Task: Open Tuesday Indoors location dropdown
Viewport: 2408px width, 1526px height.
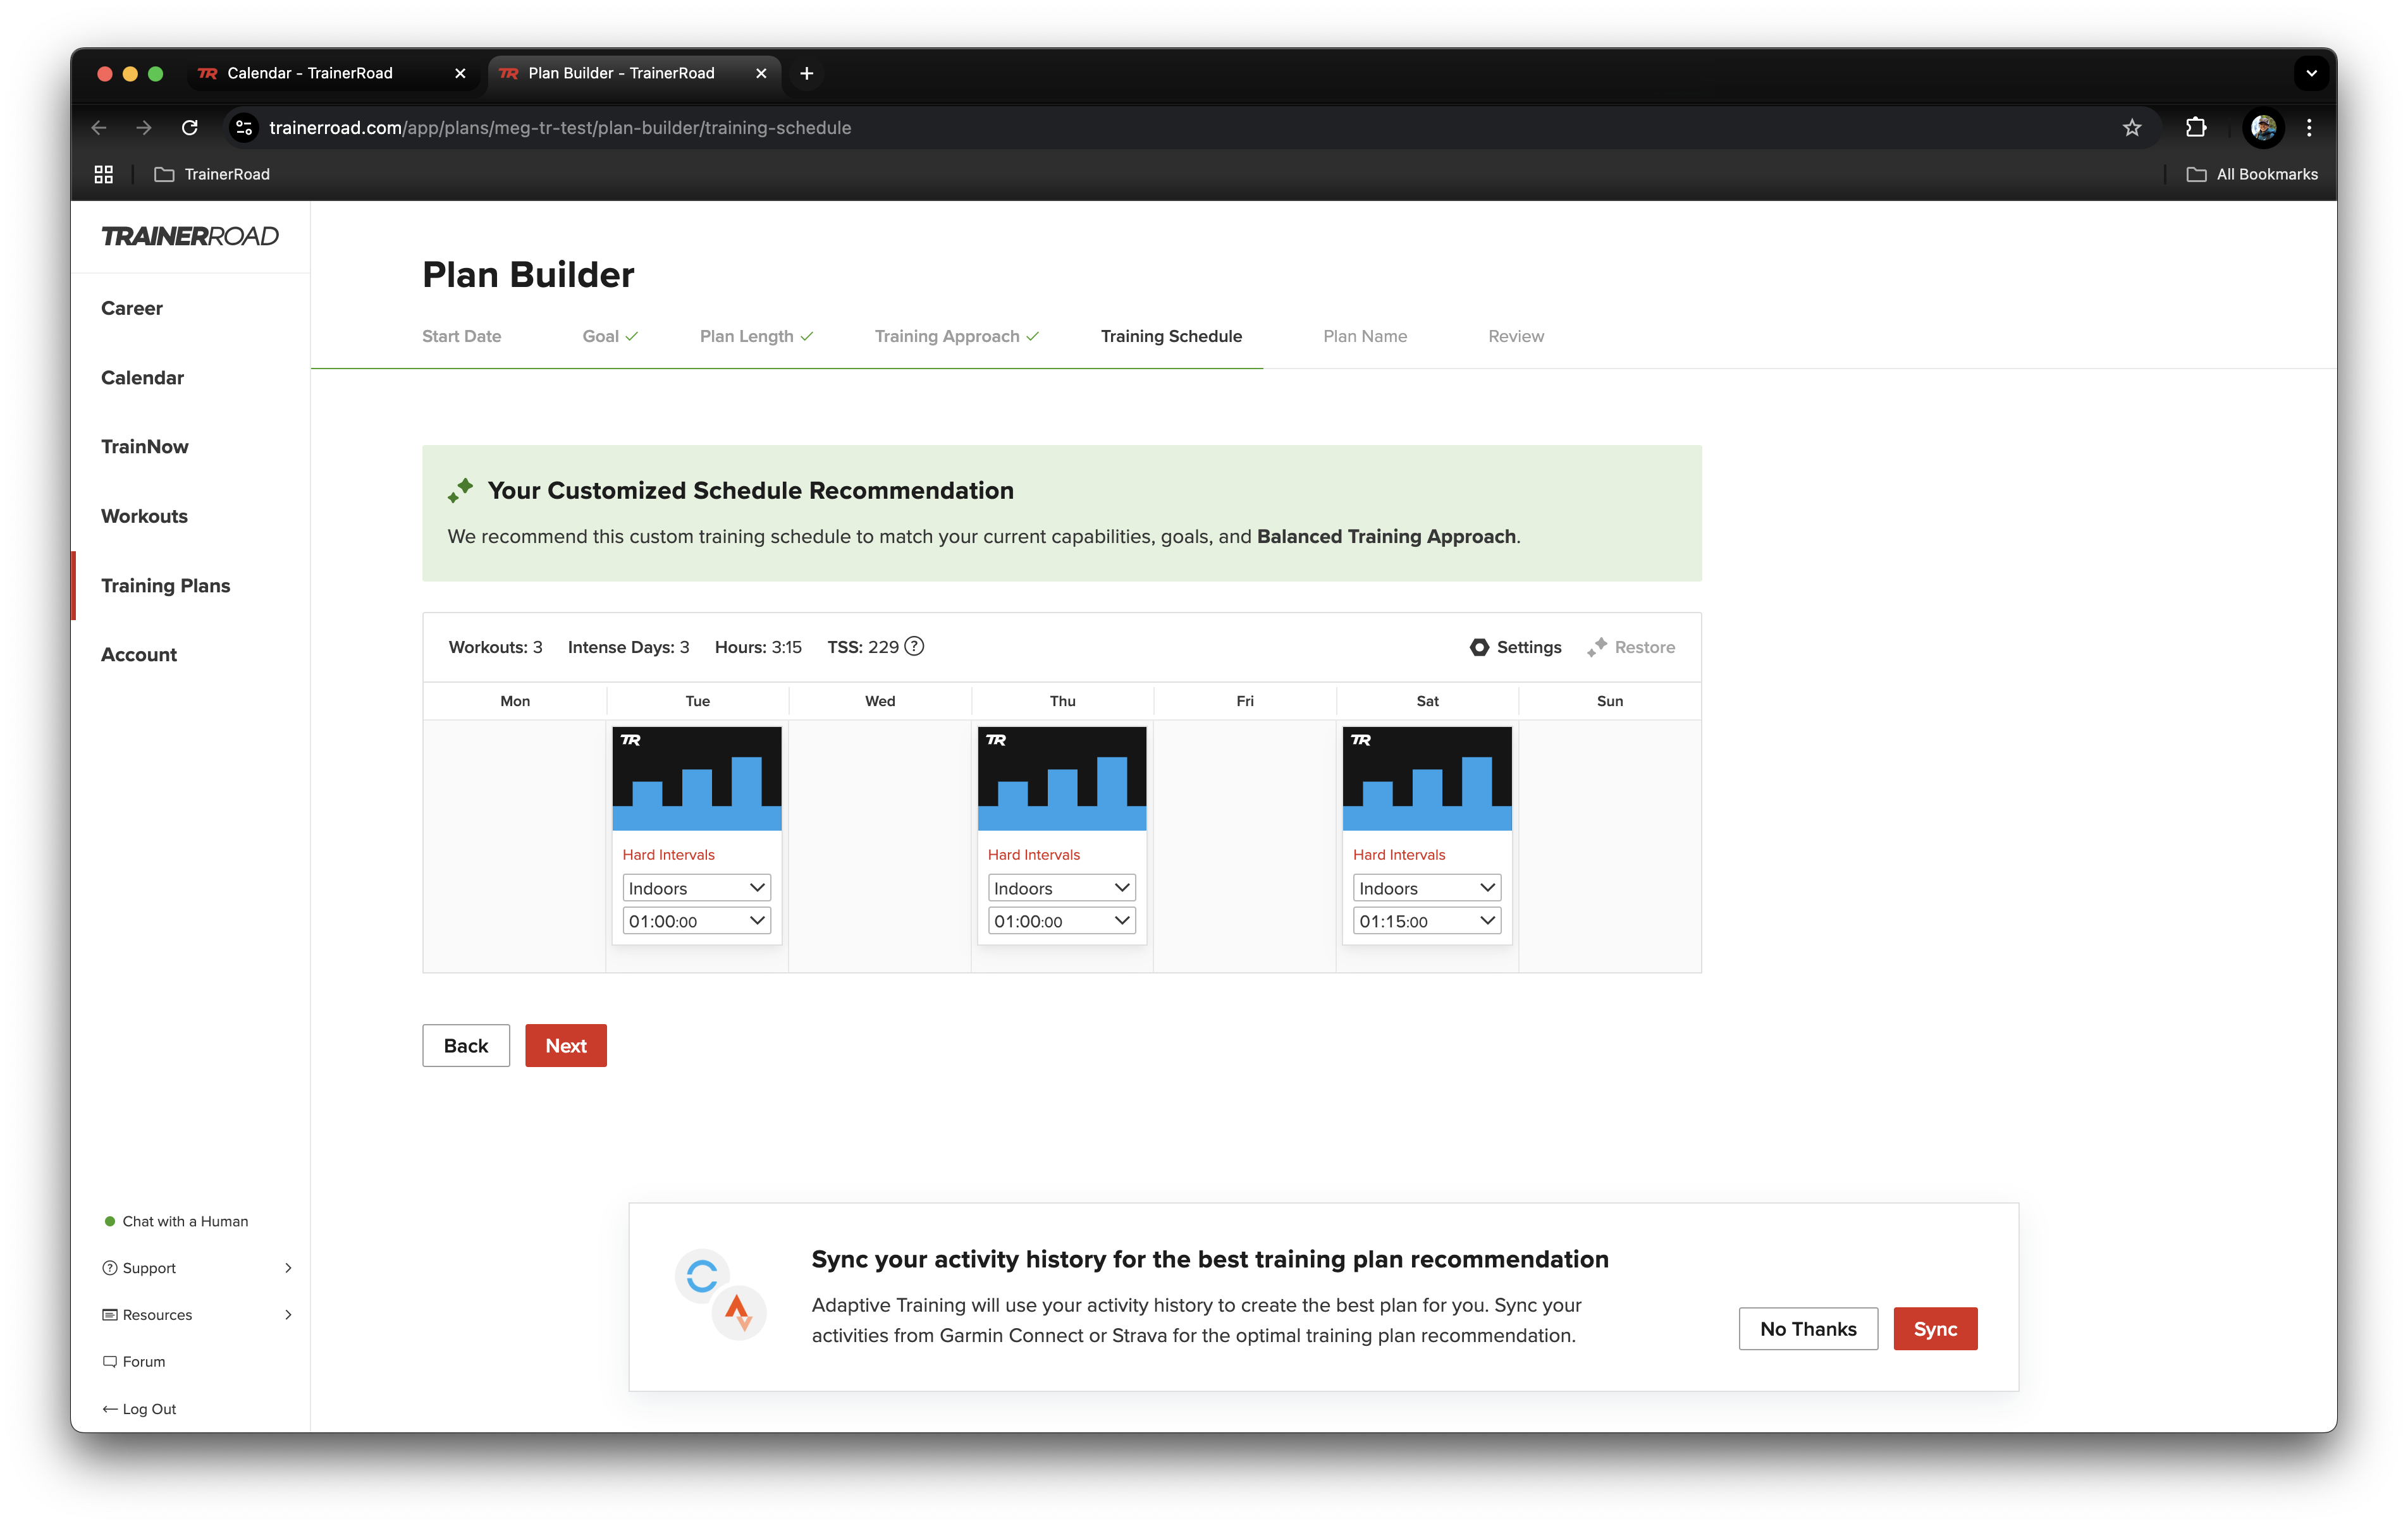Action: click(697, 888)
